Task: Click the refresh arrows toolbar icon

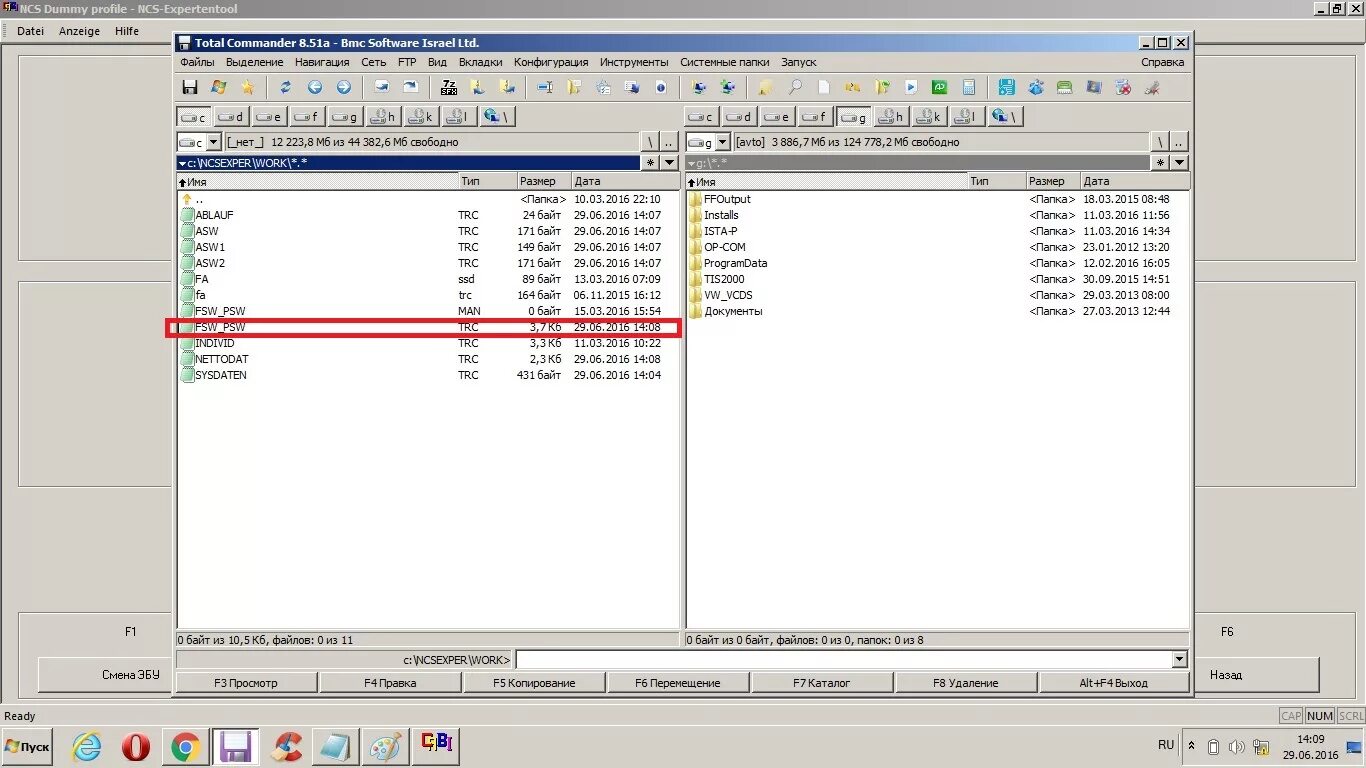Action: pyautogui.click(x=285, y=88)
